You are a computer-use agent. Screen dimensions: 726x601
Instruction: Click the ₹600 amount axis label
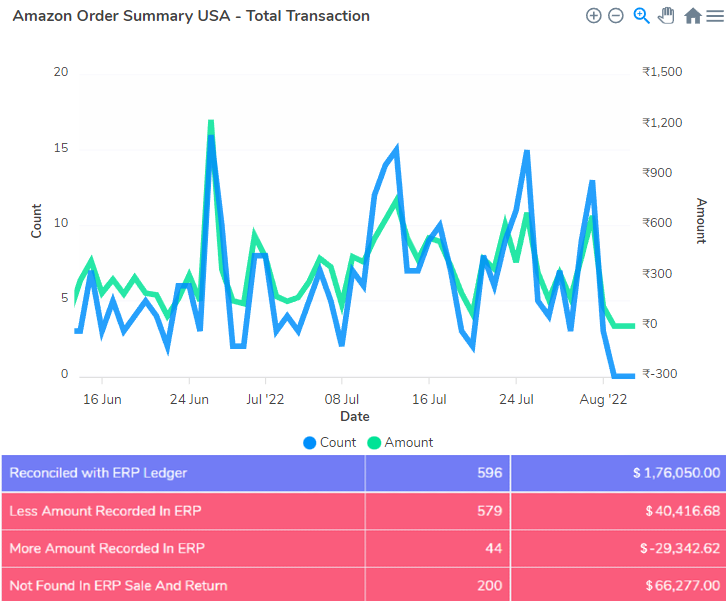(657, 223)
